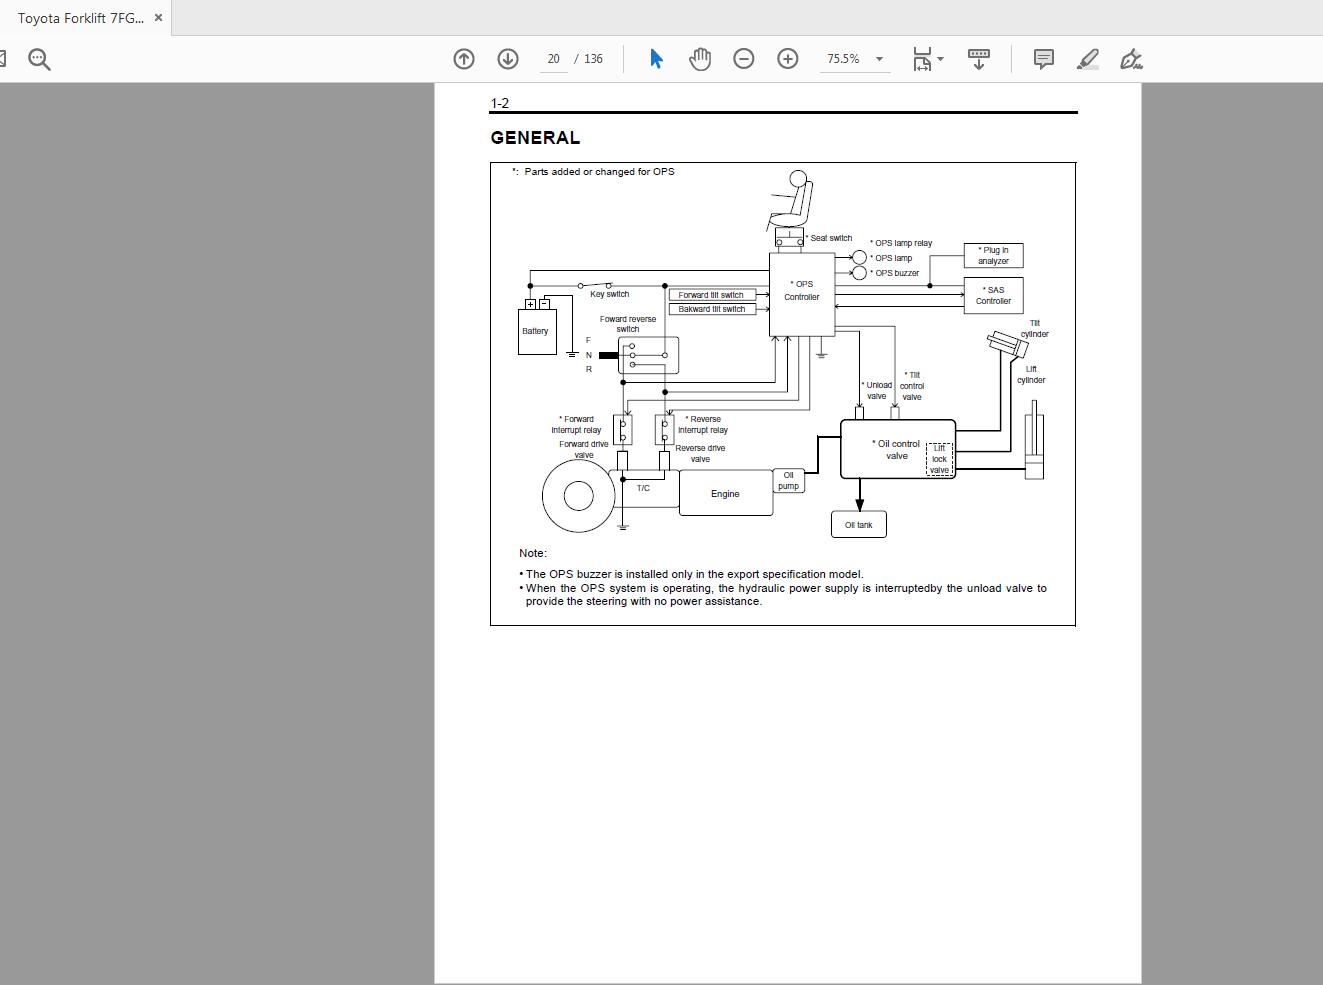Click the Plug in analyzer box
This screenshot has width=1323, height=985.
click(x=993, y=255)
